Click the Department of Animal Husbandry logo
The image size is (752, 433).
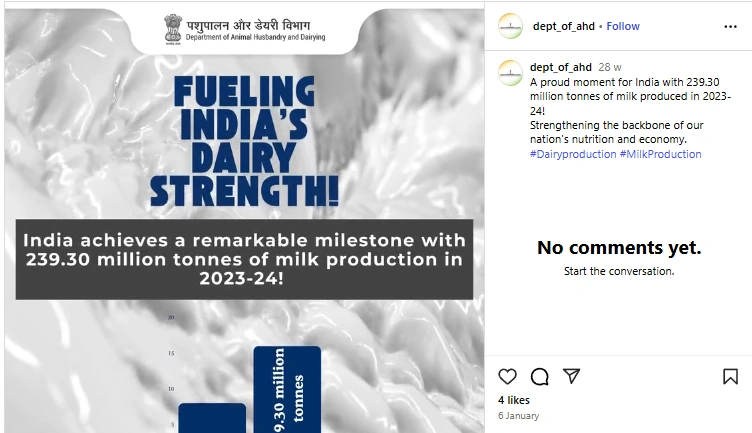245,30
